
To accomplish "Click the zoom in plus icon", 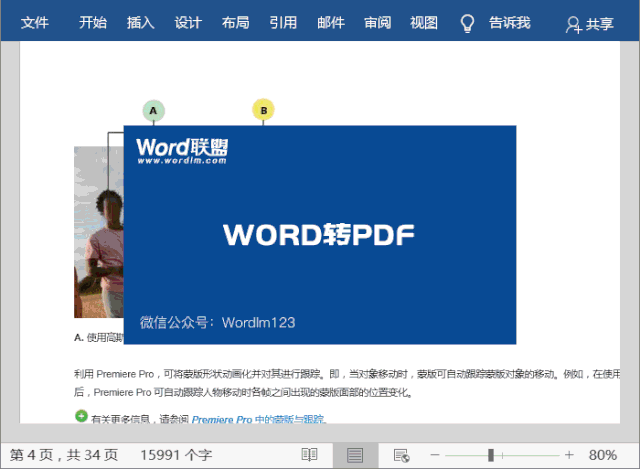I will click(569, 454).
